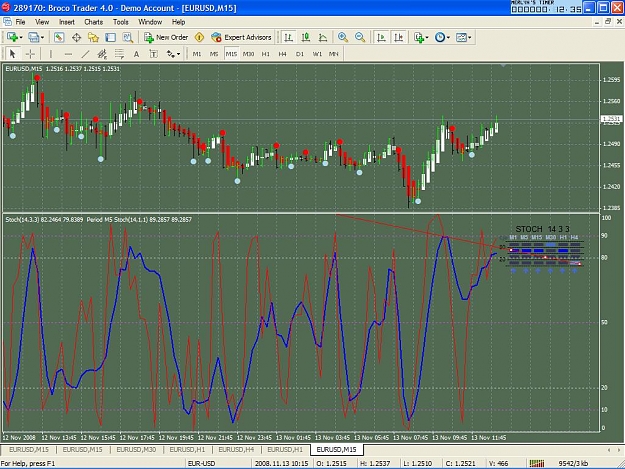The width and height of the screenshot is (625, 469).
Task: Set timeframe to MN
Action: pos(334,54)
